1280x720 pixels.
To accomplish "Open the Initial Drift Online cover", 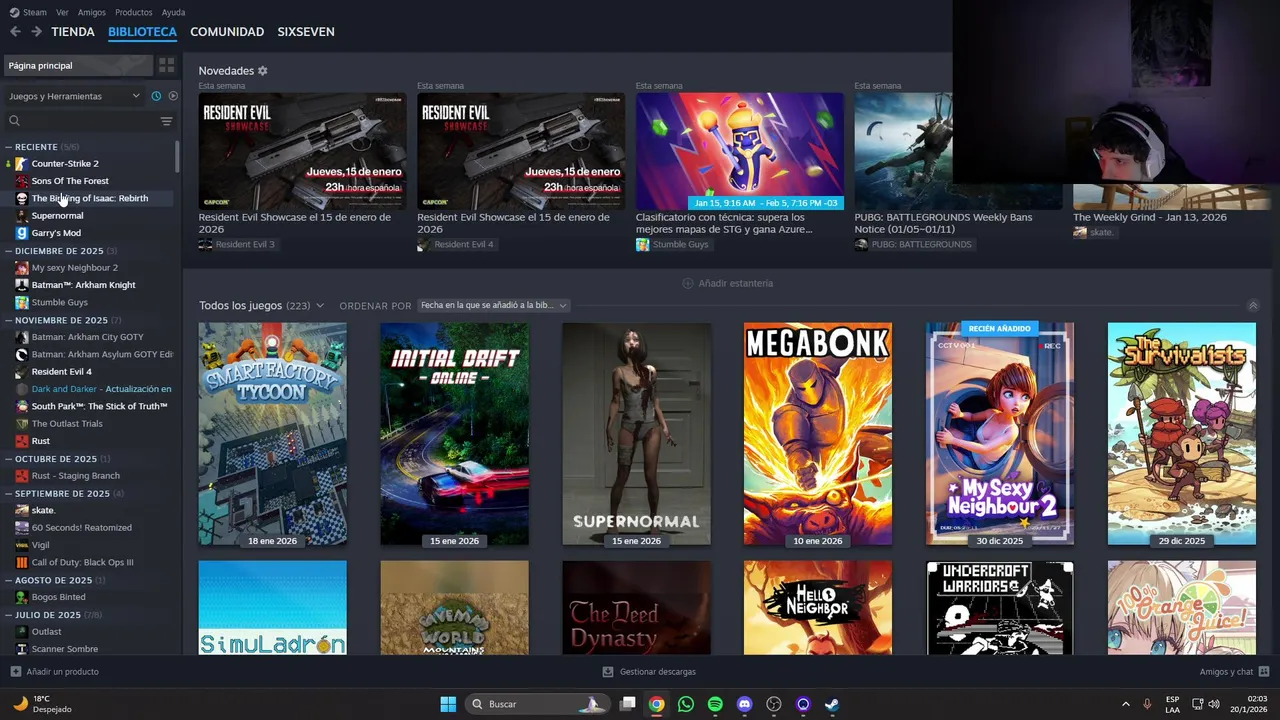I will (454, 434).
